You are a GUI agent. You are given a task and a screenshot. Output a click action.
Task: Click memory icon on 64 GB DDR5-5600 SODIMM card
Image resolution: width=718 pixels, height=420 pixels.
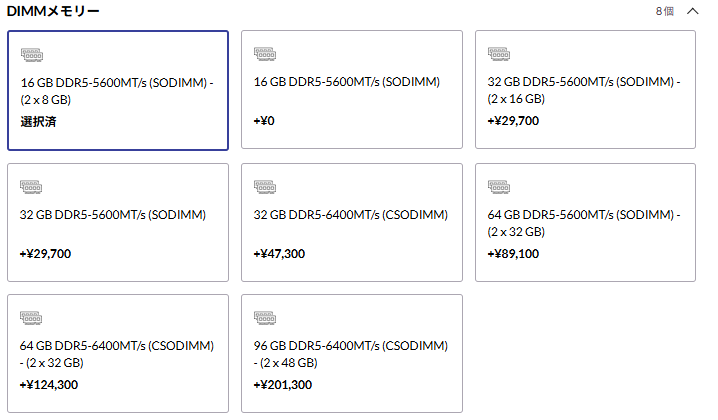499,187
